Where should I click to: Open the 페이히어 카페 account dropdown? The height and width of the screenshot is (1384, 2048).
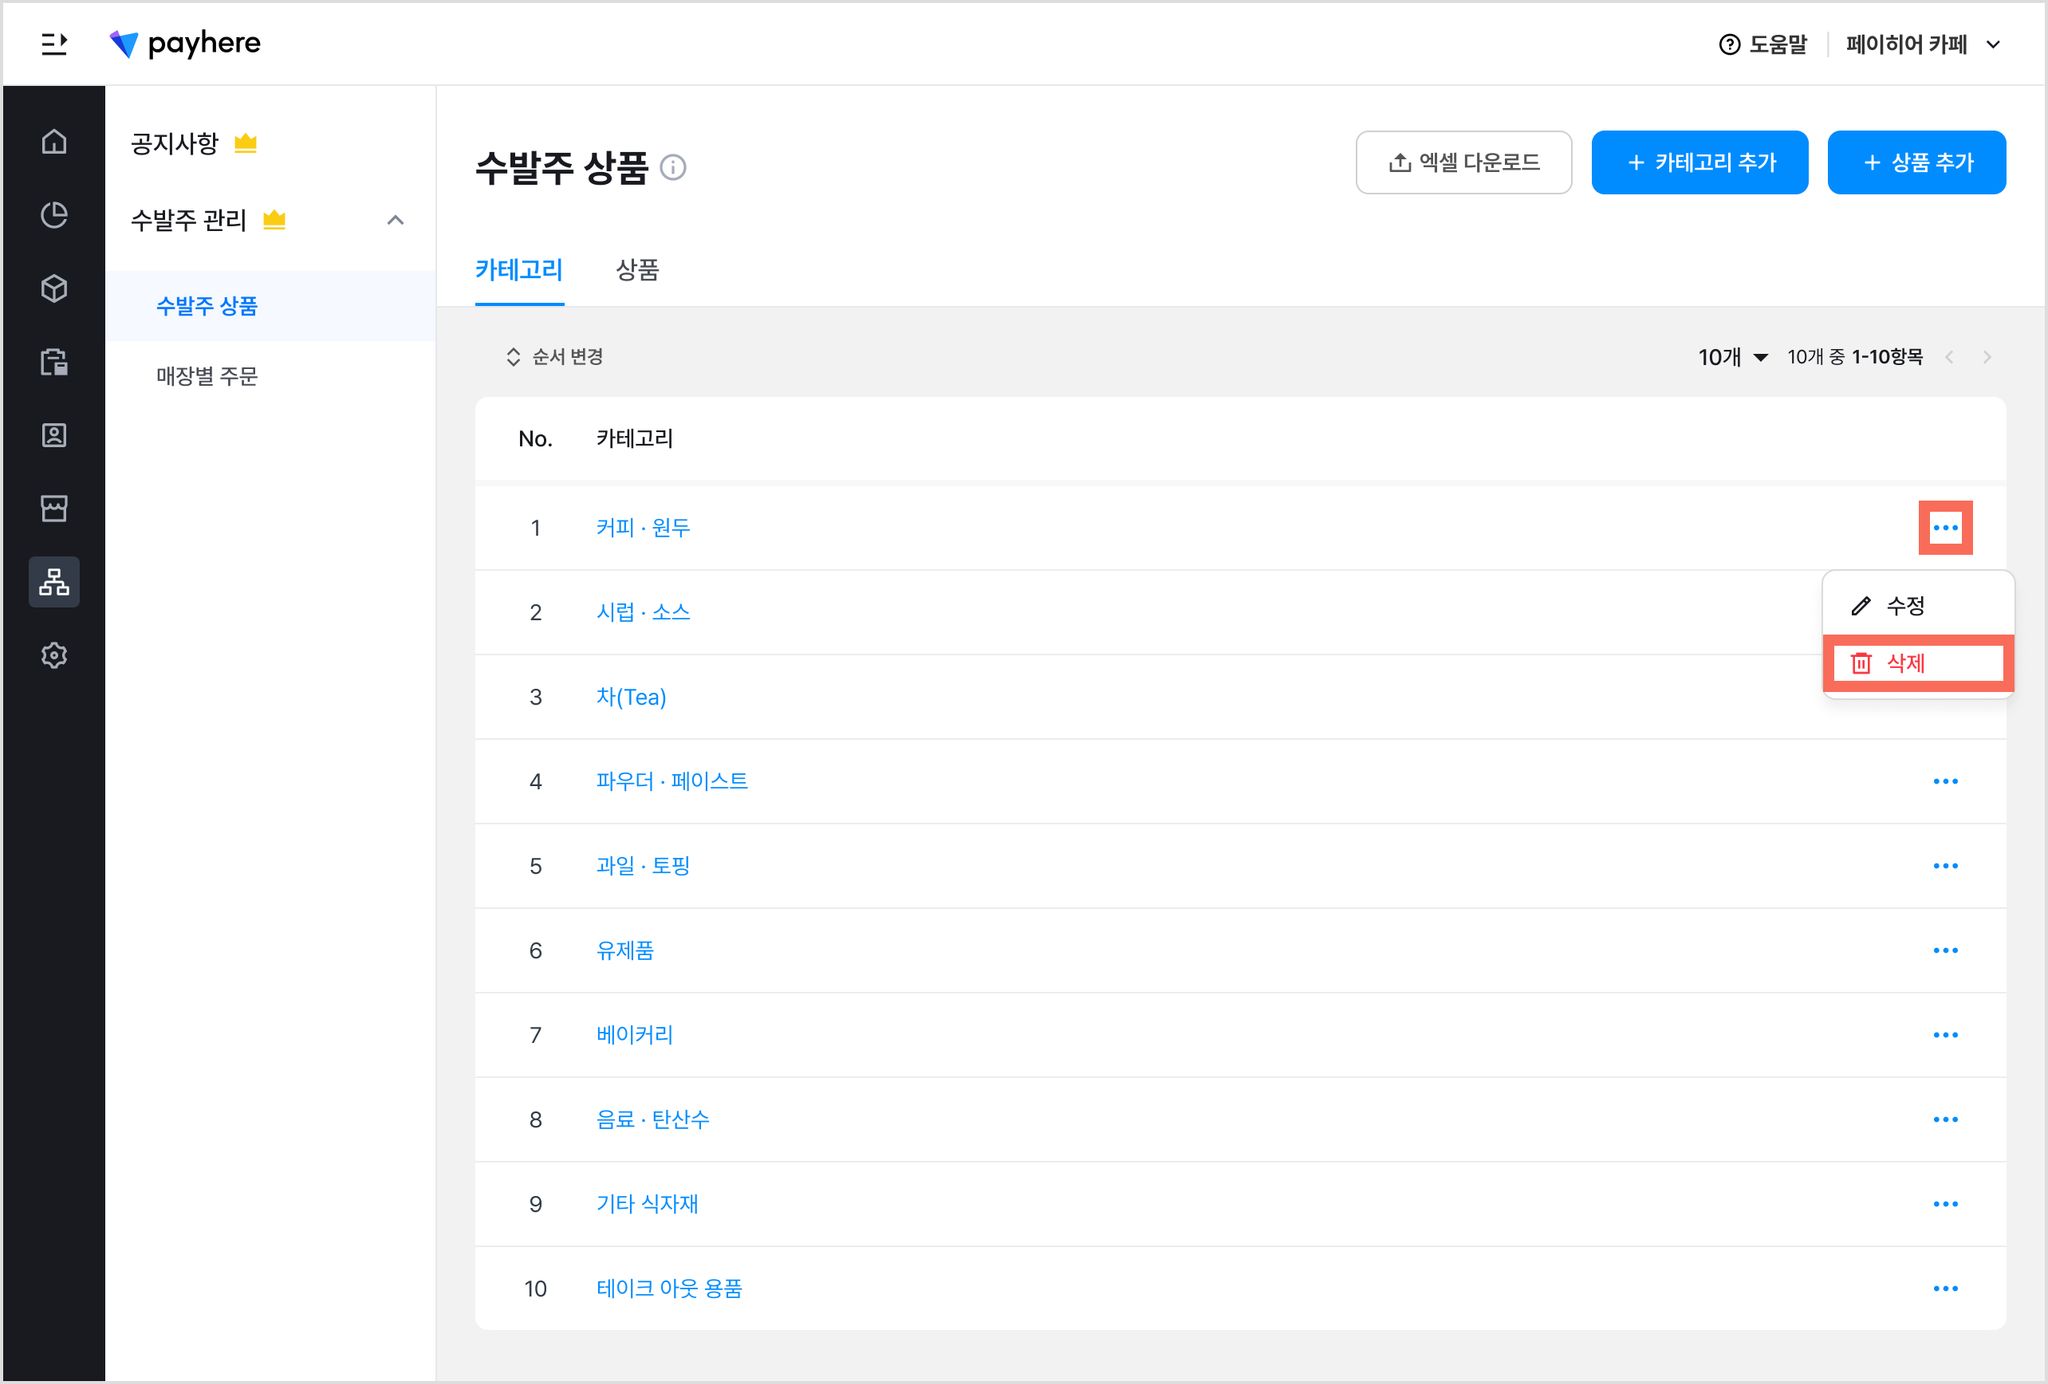click(1922, 44)
